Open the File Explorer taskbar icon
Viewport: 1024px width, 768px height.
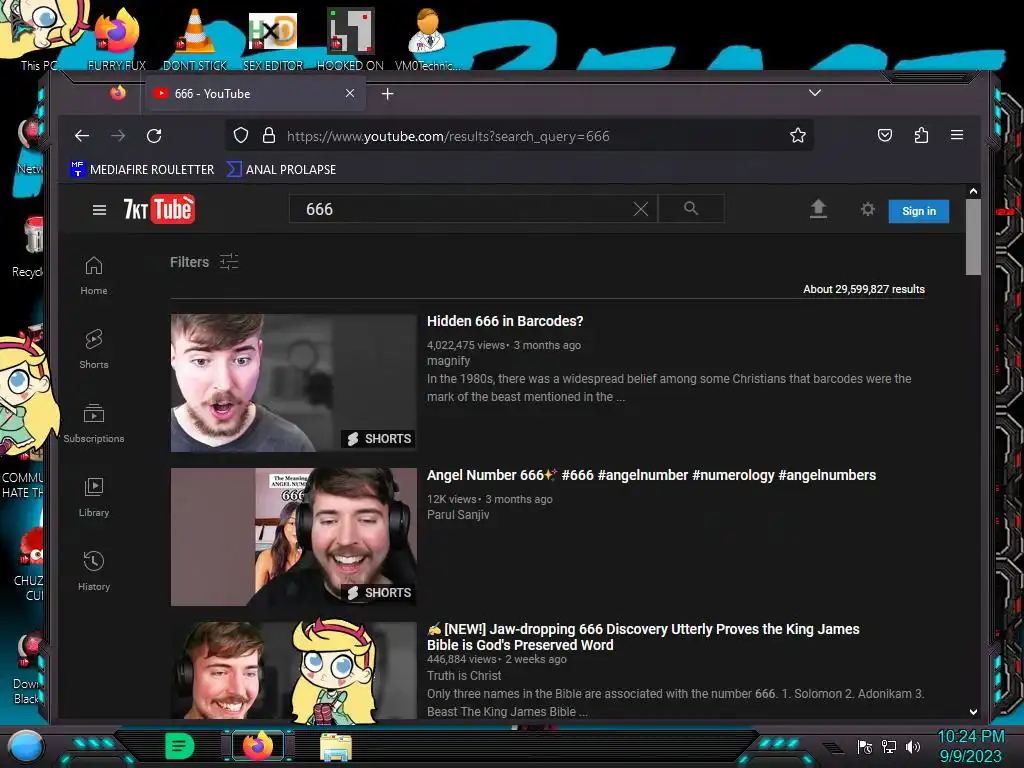(x=336, y=746)
